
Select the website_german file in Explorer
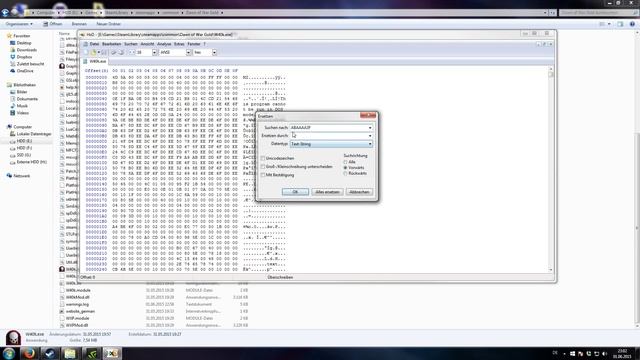80,311
